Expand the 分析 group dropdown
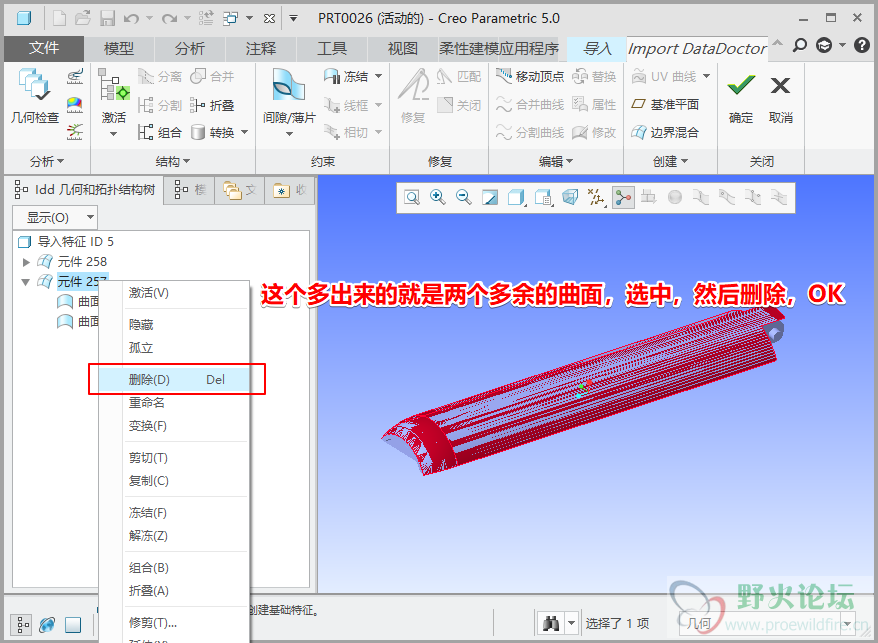The image size is (878, 643). [47, 161]
